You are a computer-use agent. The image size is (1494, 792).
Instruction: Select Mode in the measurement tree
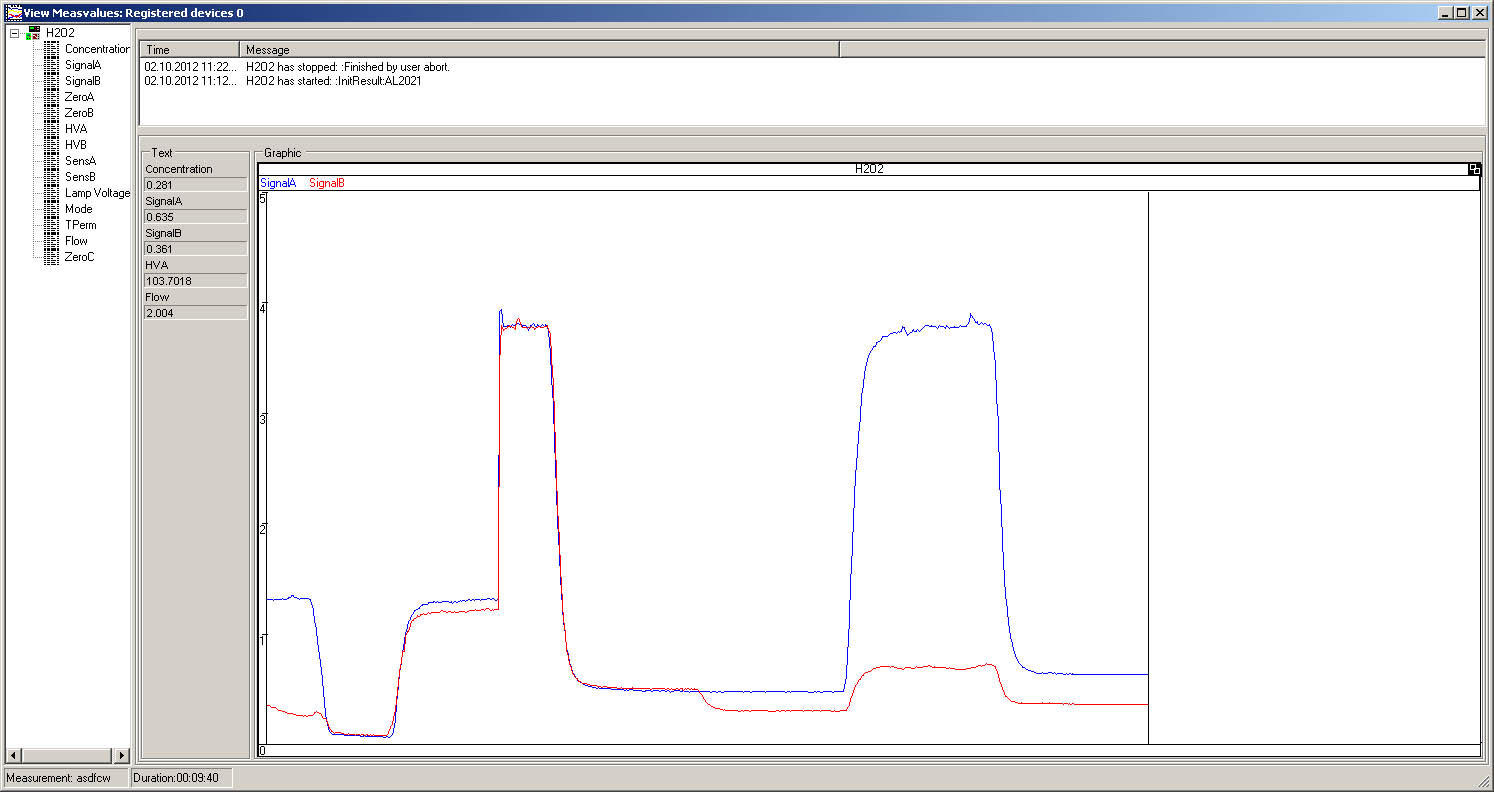coord(78,209)
